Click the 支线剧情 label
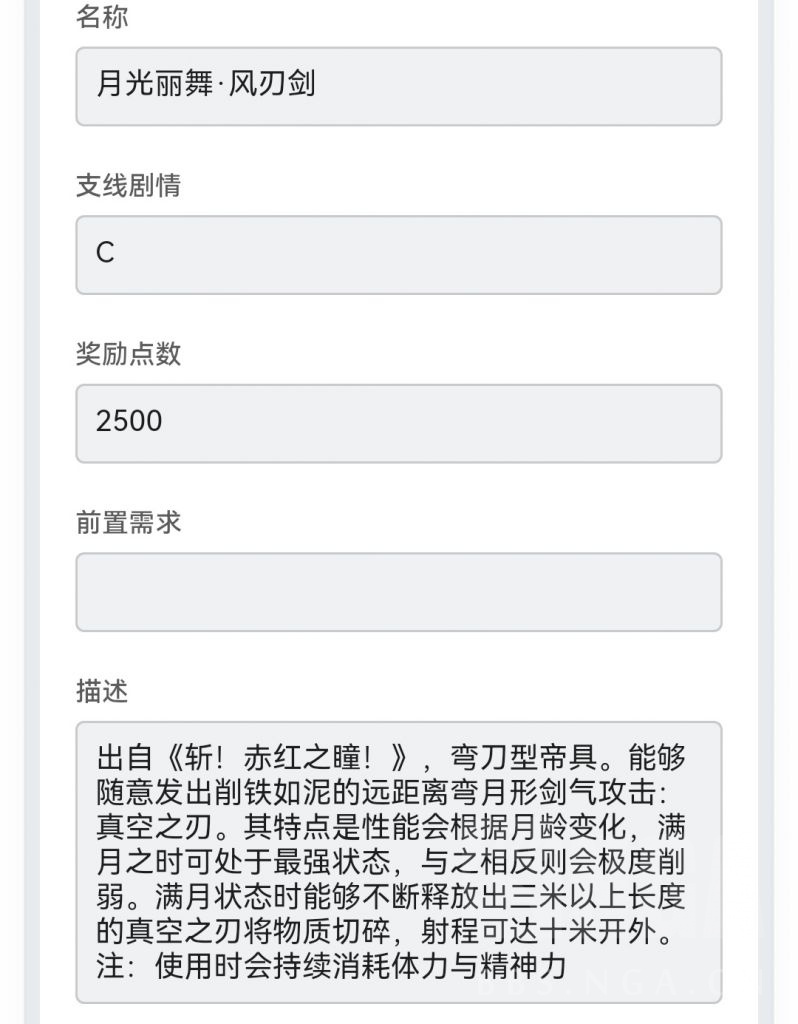 (128, 185)
